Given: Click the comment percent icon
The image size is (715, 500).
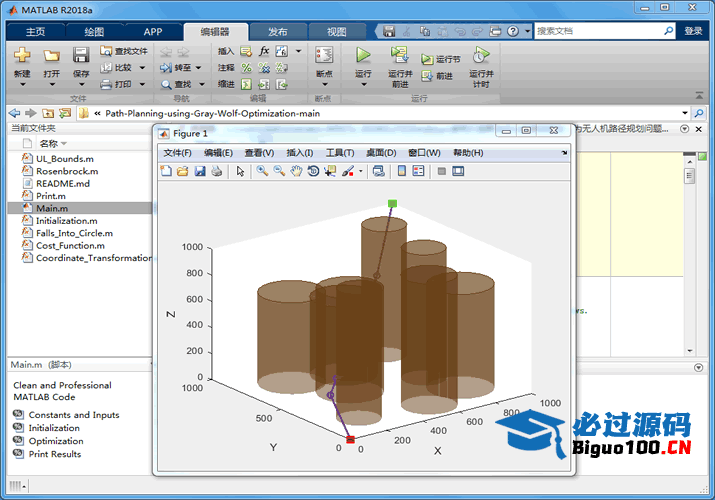Looking at the screenshot, I should [x=246, y=67].
